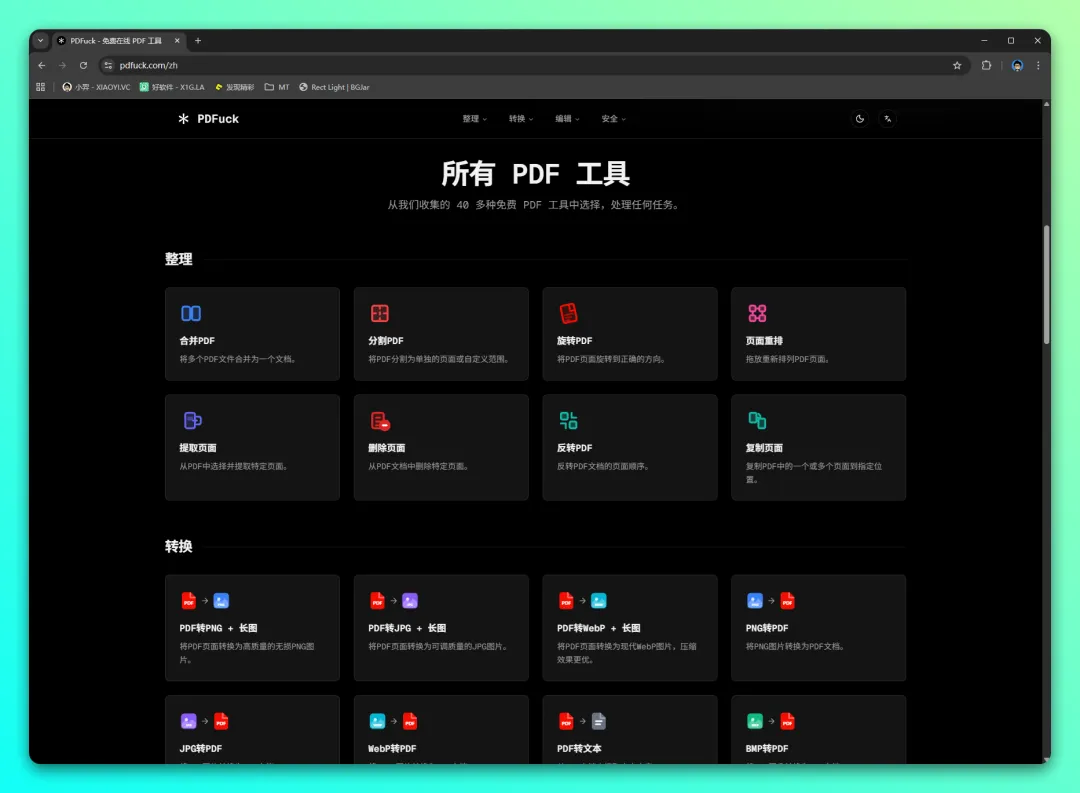Click WebP icon on WebP转PDF card
The image size is (1080, 793).
pos(377,721)
